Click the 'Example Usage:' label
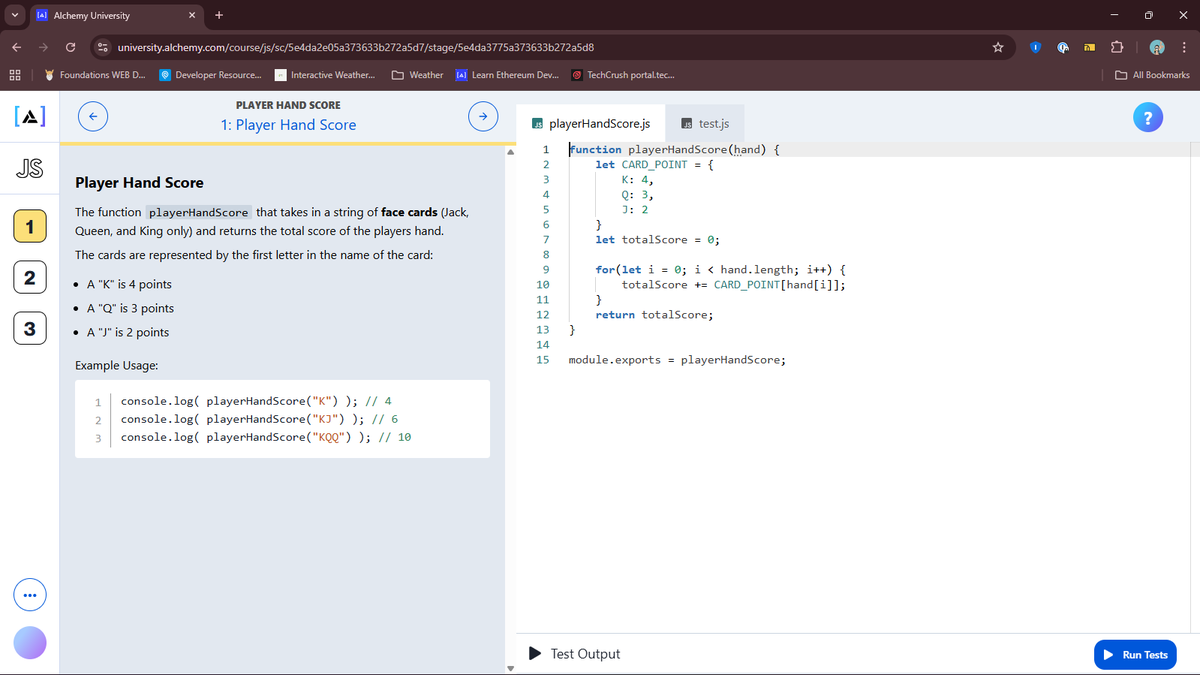The image size is (1200, 675). [x=116, y=367]
